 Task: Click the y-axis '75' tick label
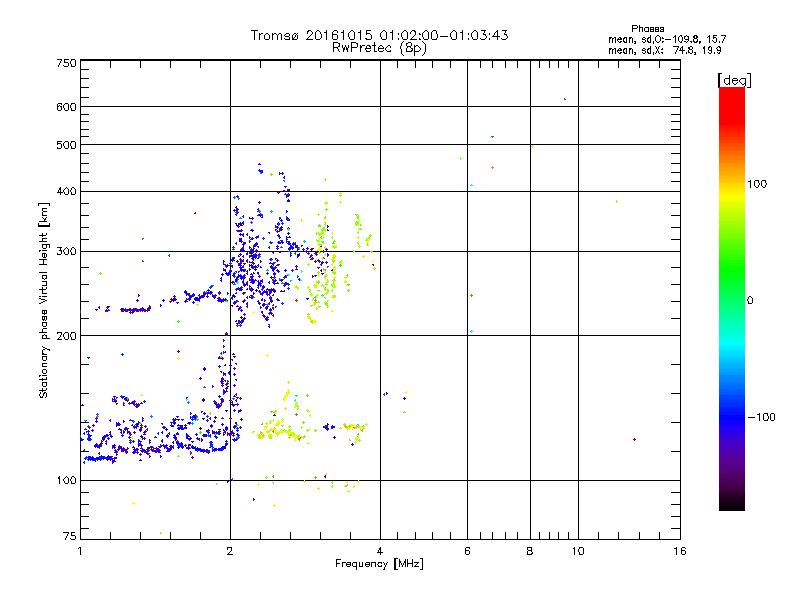click(70, 536)
